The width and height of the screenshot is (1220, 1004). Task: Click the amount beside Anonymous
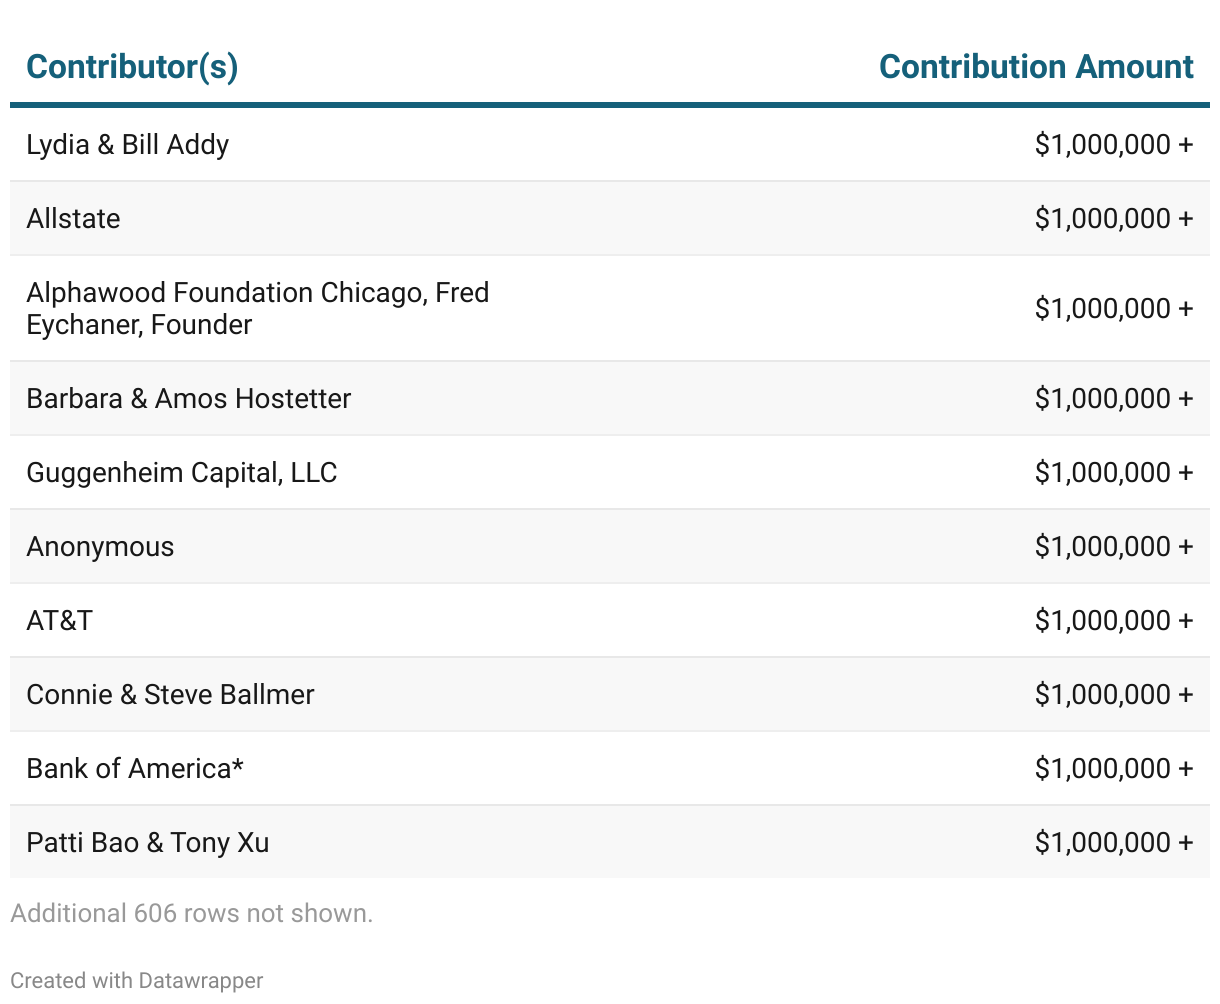pos(1113,547)
